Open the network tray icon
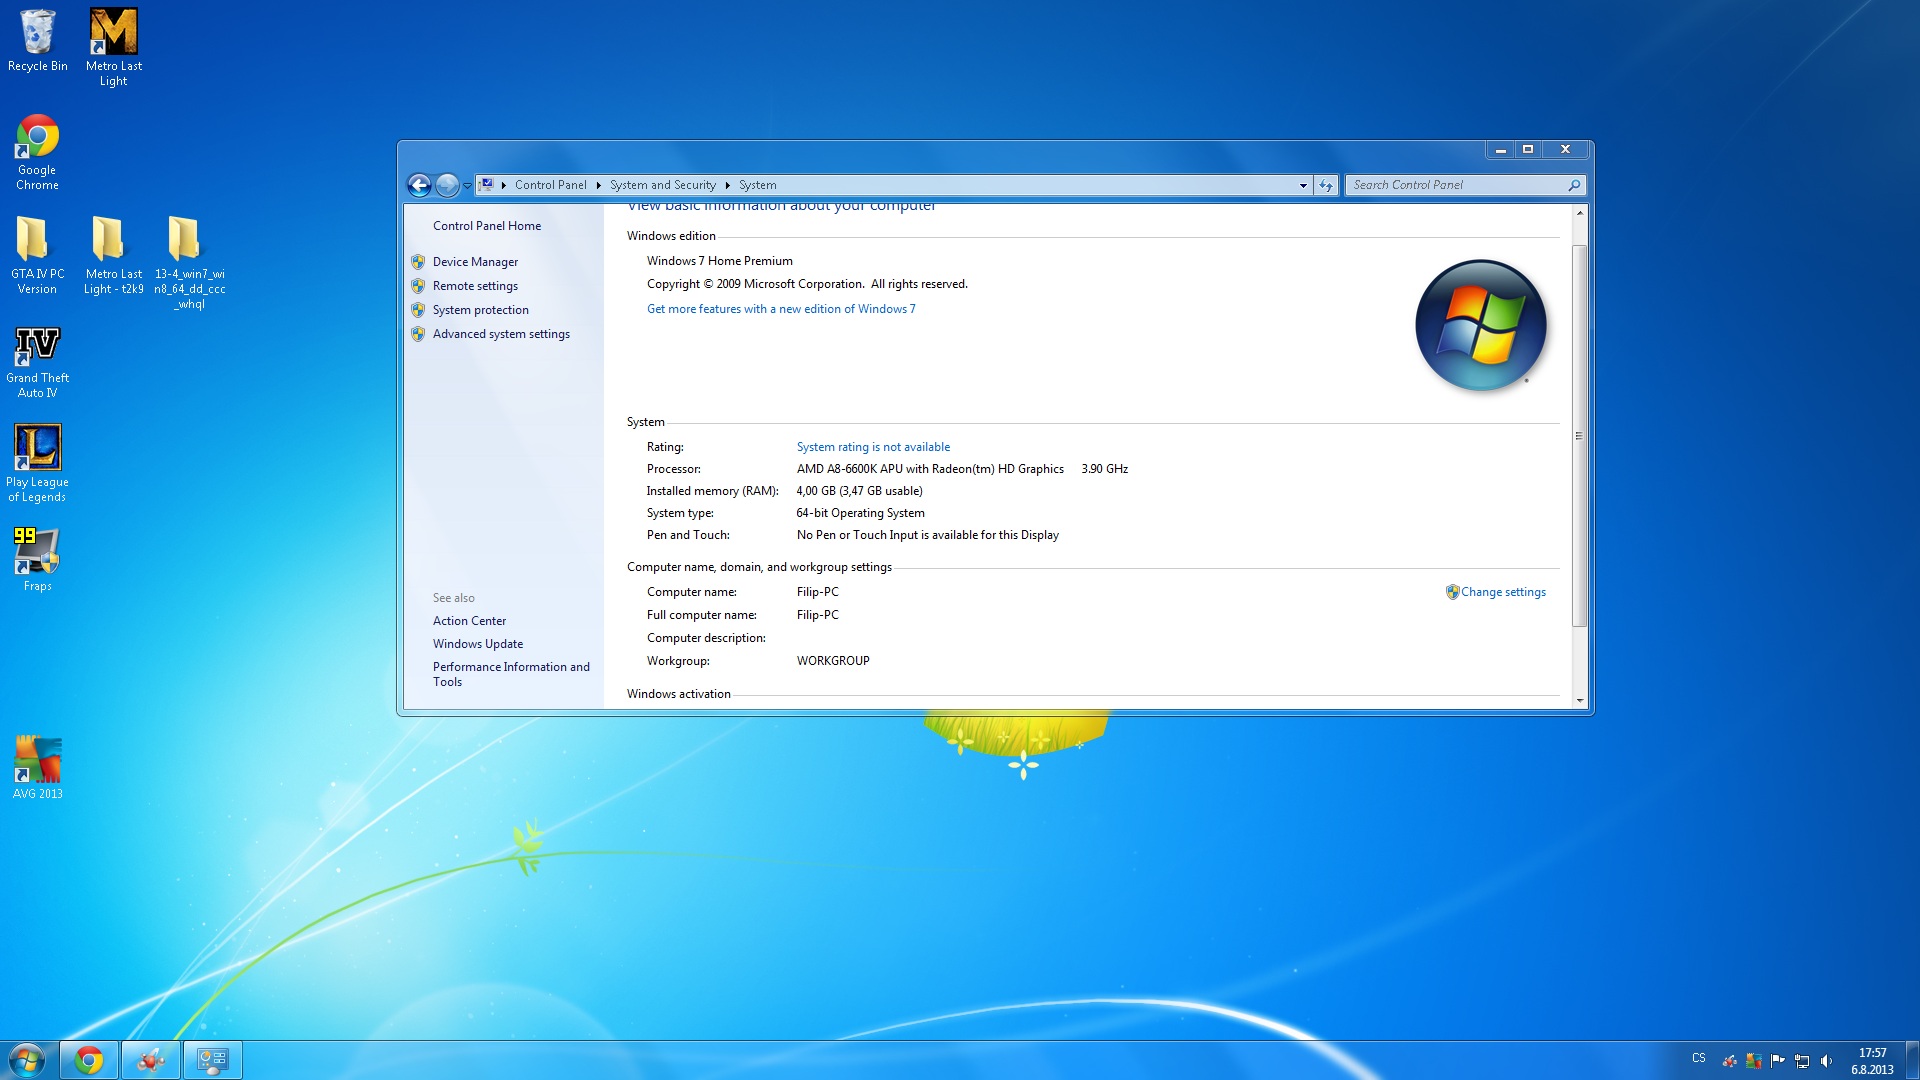This screenshot has height=1080, width=1920. (x=1802, y=1061)
